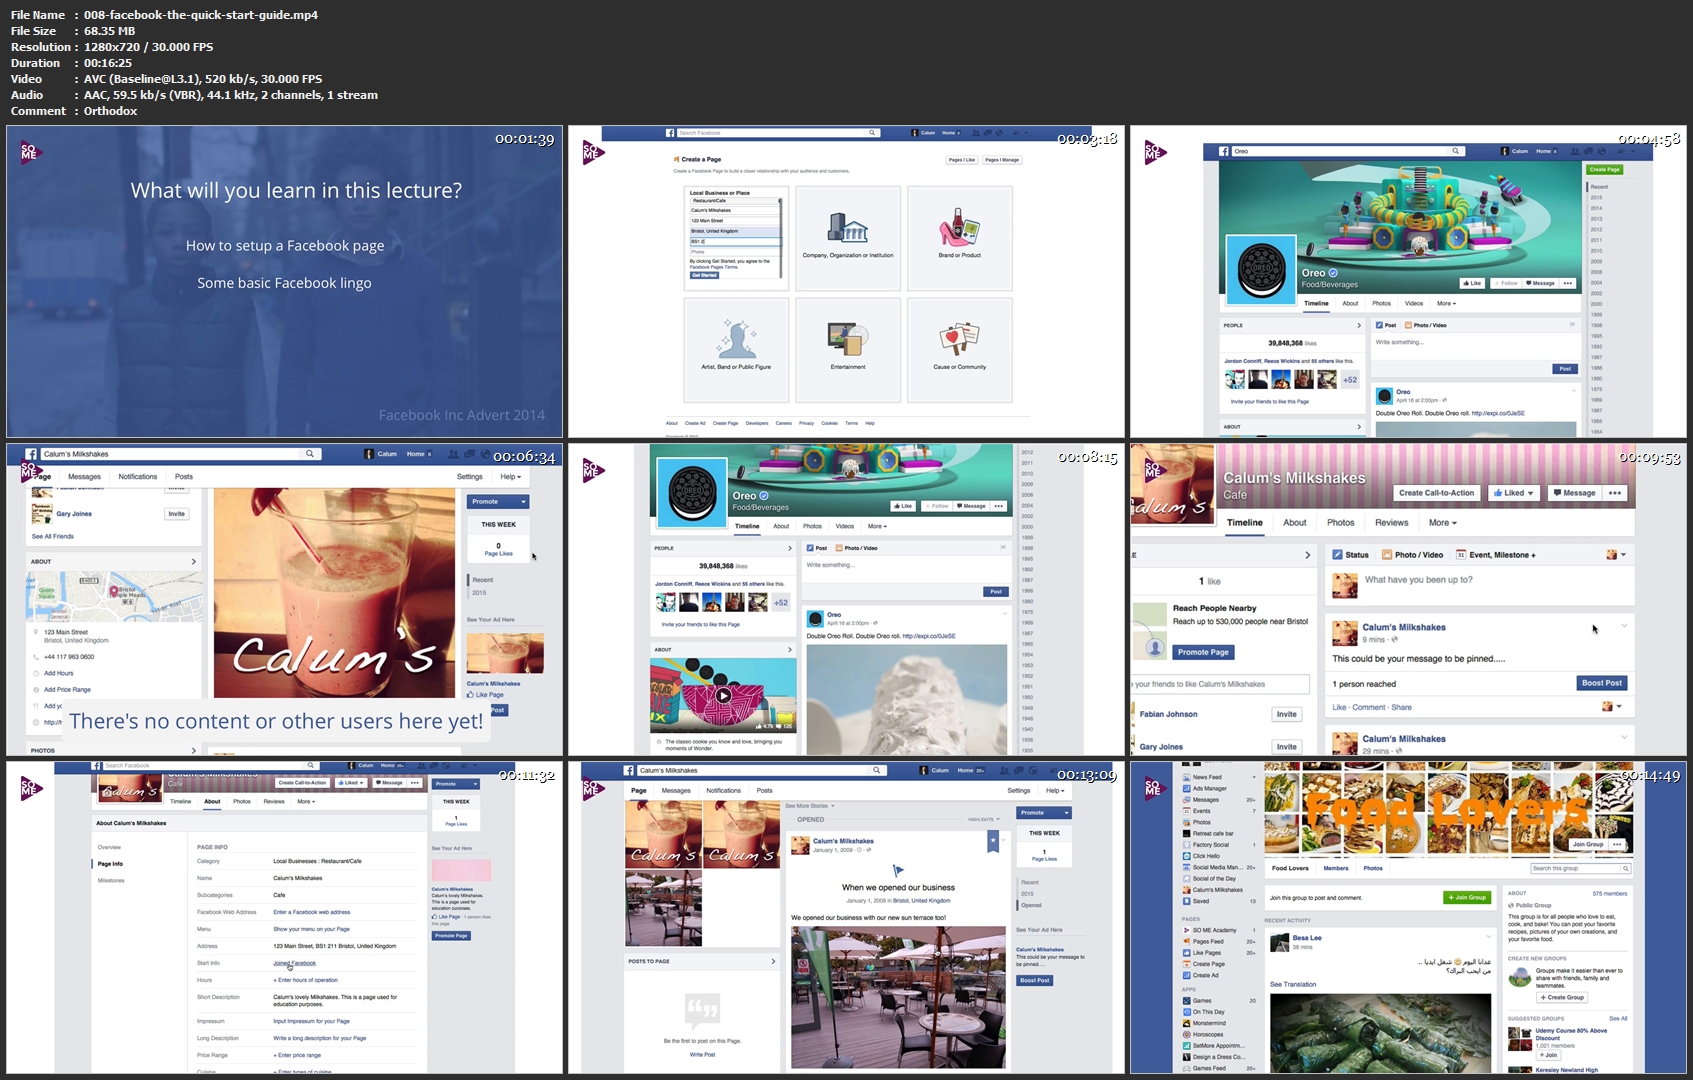This screenshot has height=1080, width=1693.
Task: Click the Oreo profile picture in the 00:04:58 frame
Action: pyautogui.click(x=1261, y=268)
